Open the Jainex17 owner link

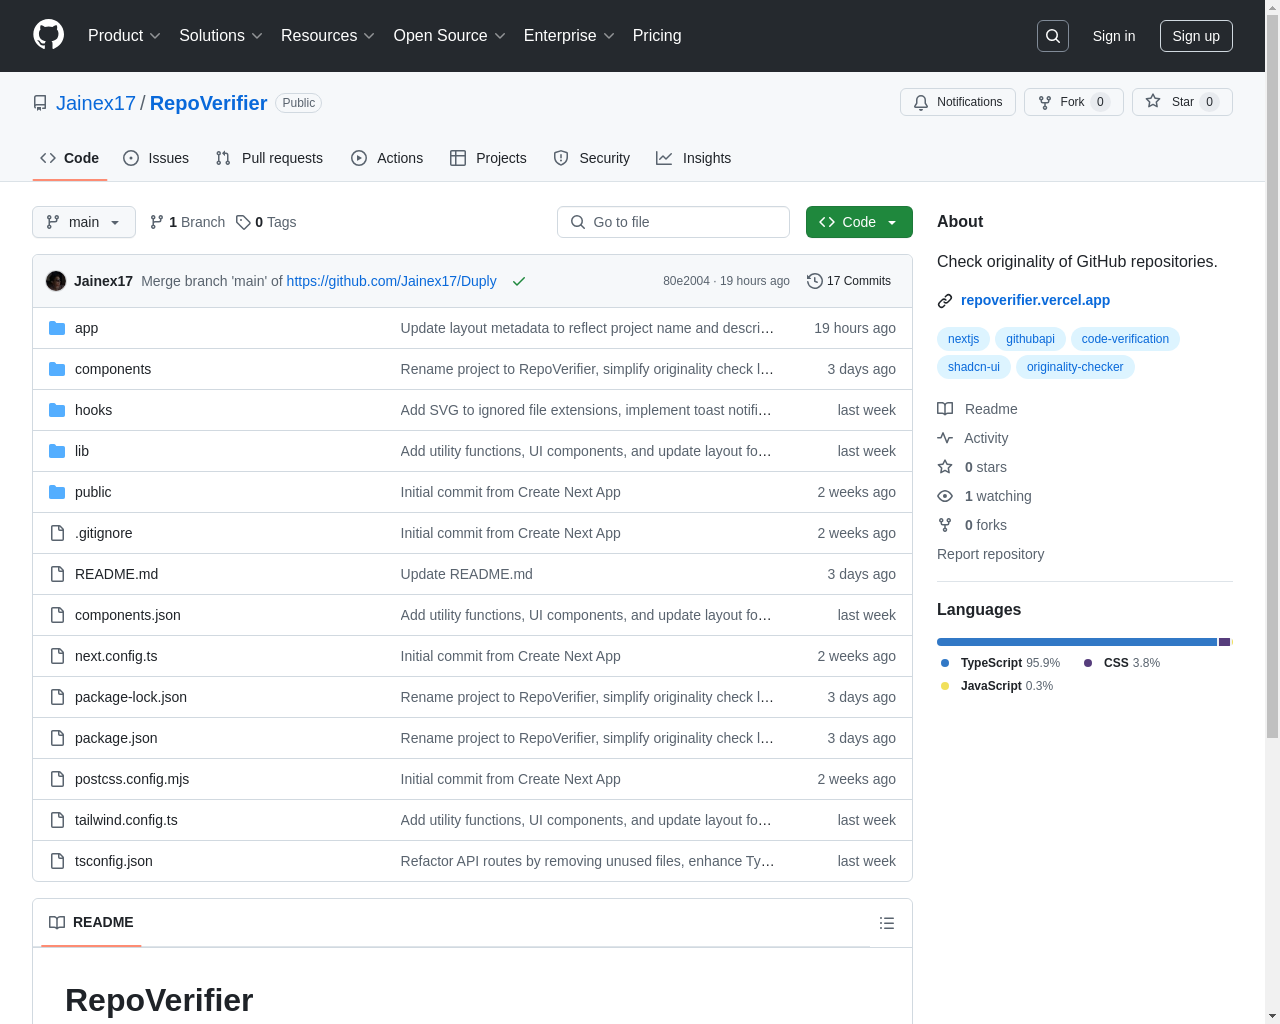96,103
